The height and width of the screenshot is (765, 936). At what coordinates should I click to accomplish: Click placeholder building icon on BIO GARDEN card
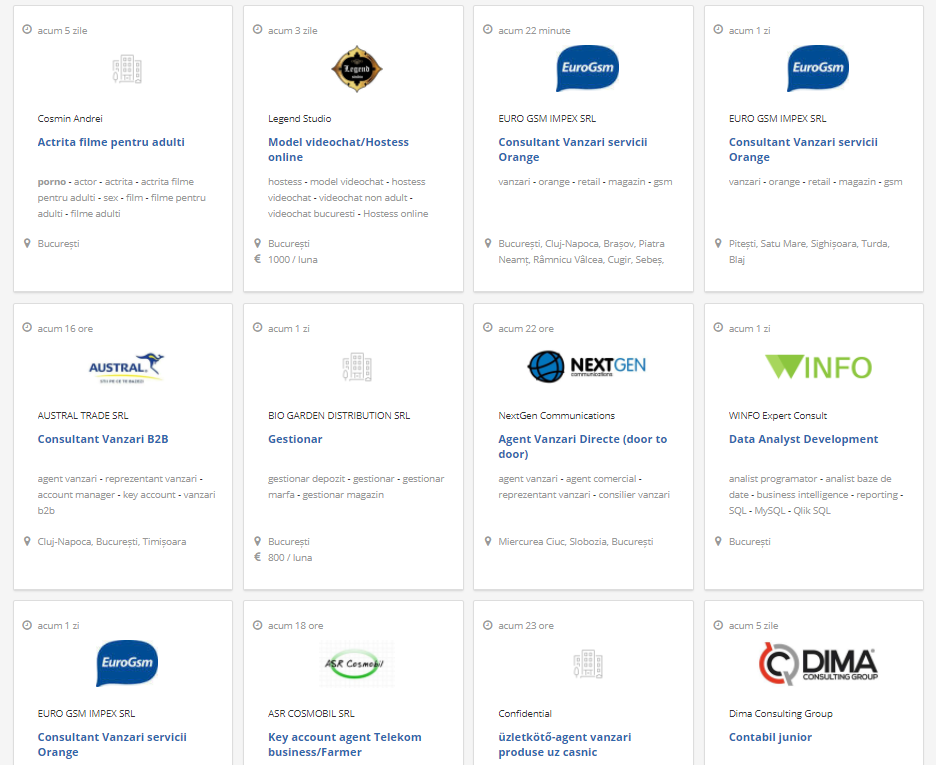357,367
